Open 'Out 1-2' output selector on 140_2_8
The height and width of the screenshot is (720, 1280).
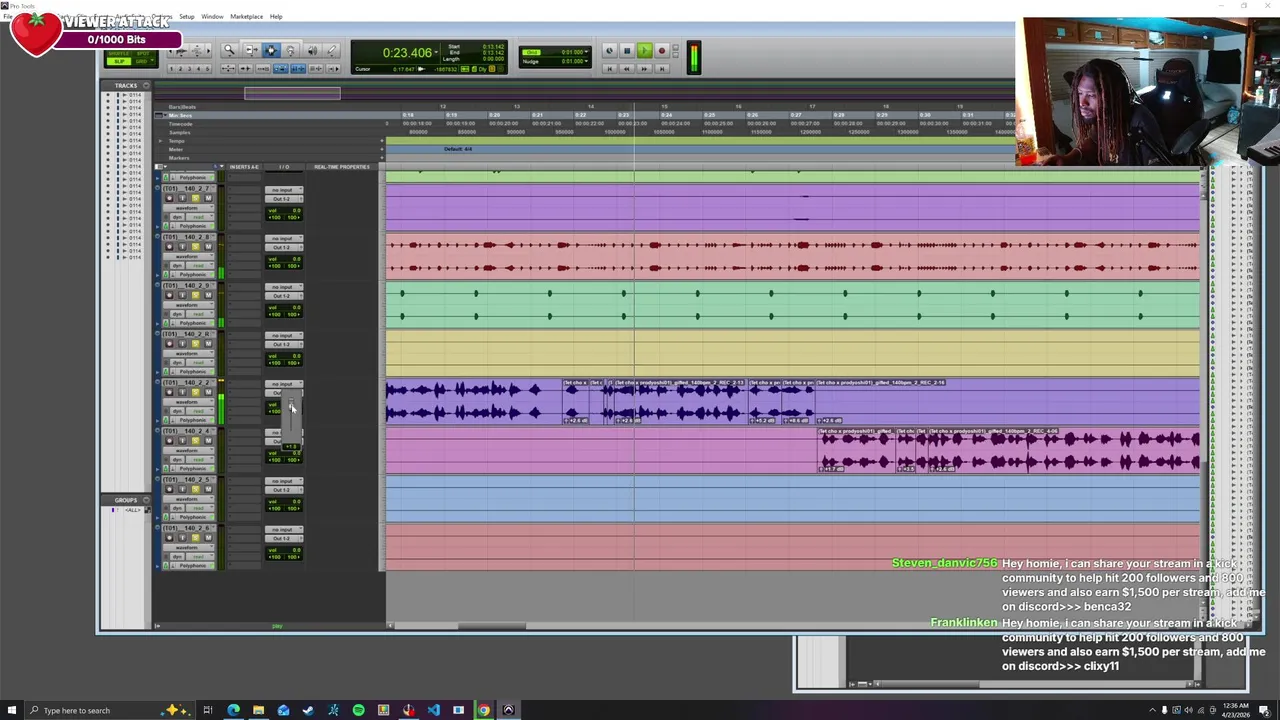click(284, 247)
